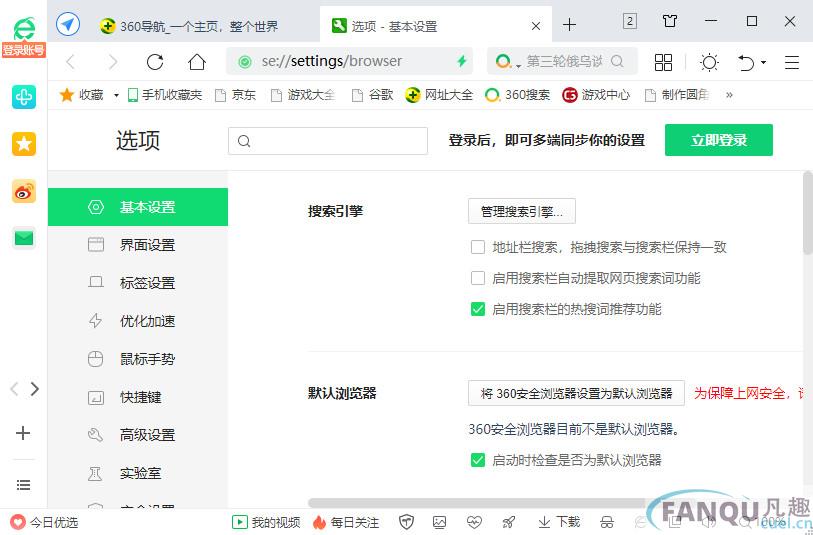Select 界面设置 in settings sidebar

[147, 245]
